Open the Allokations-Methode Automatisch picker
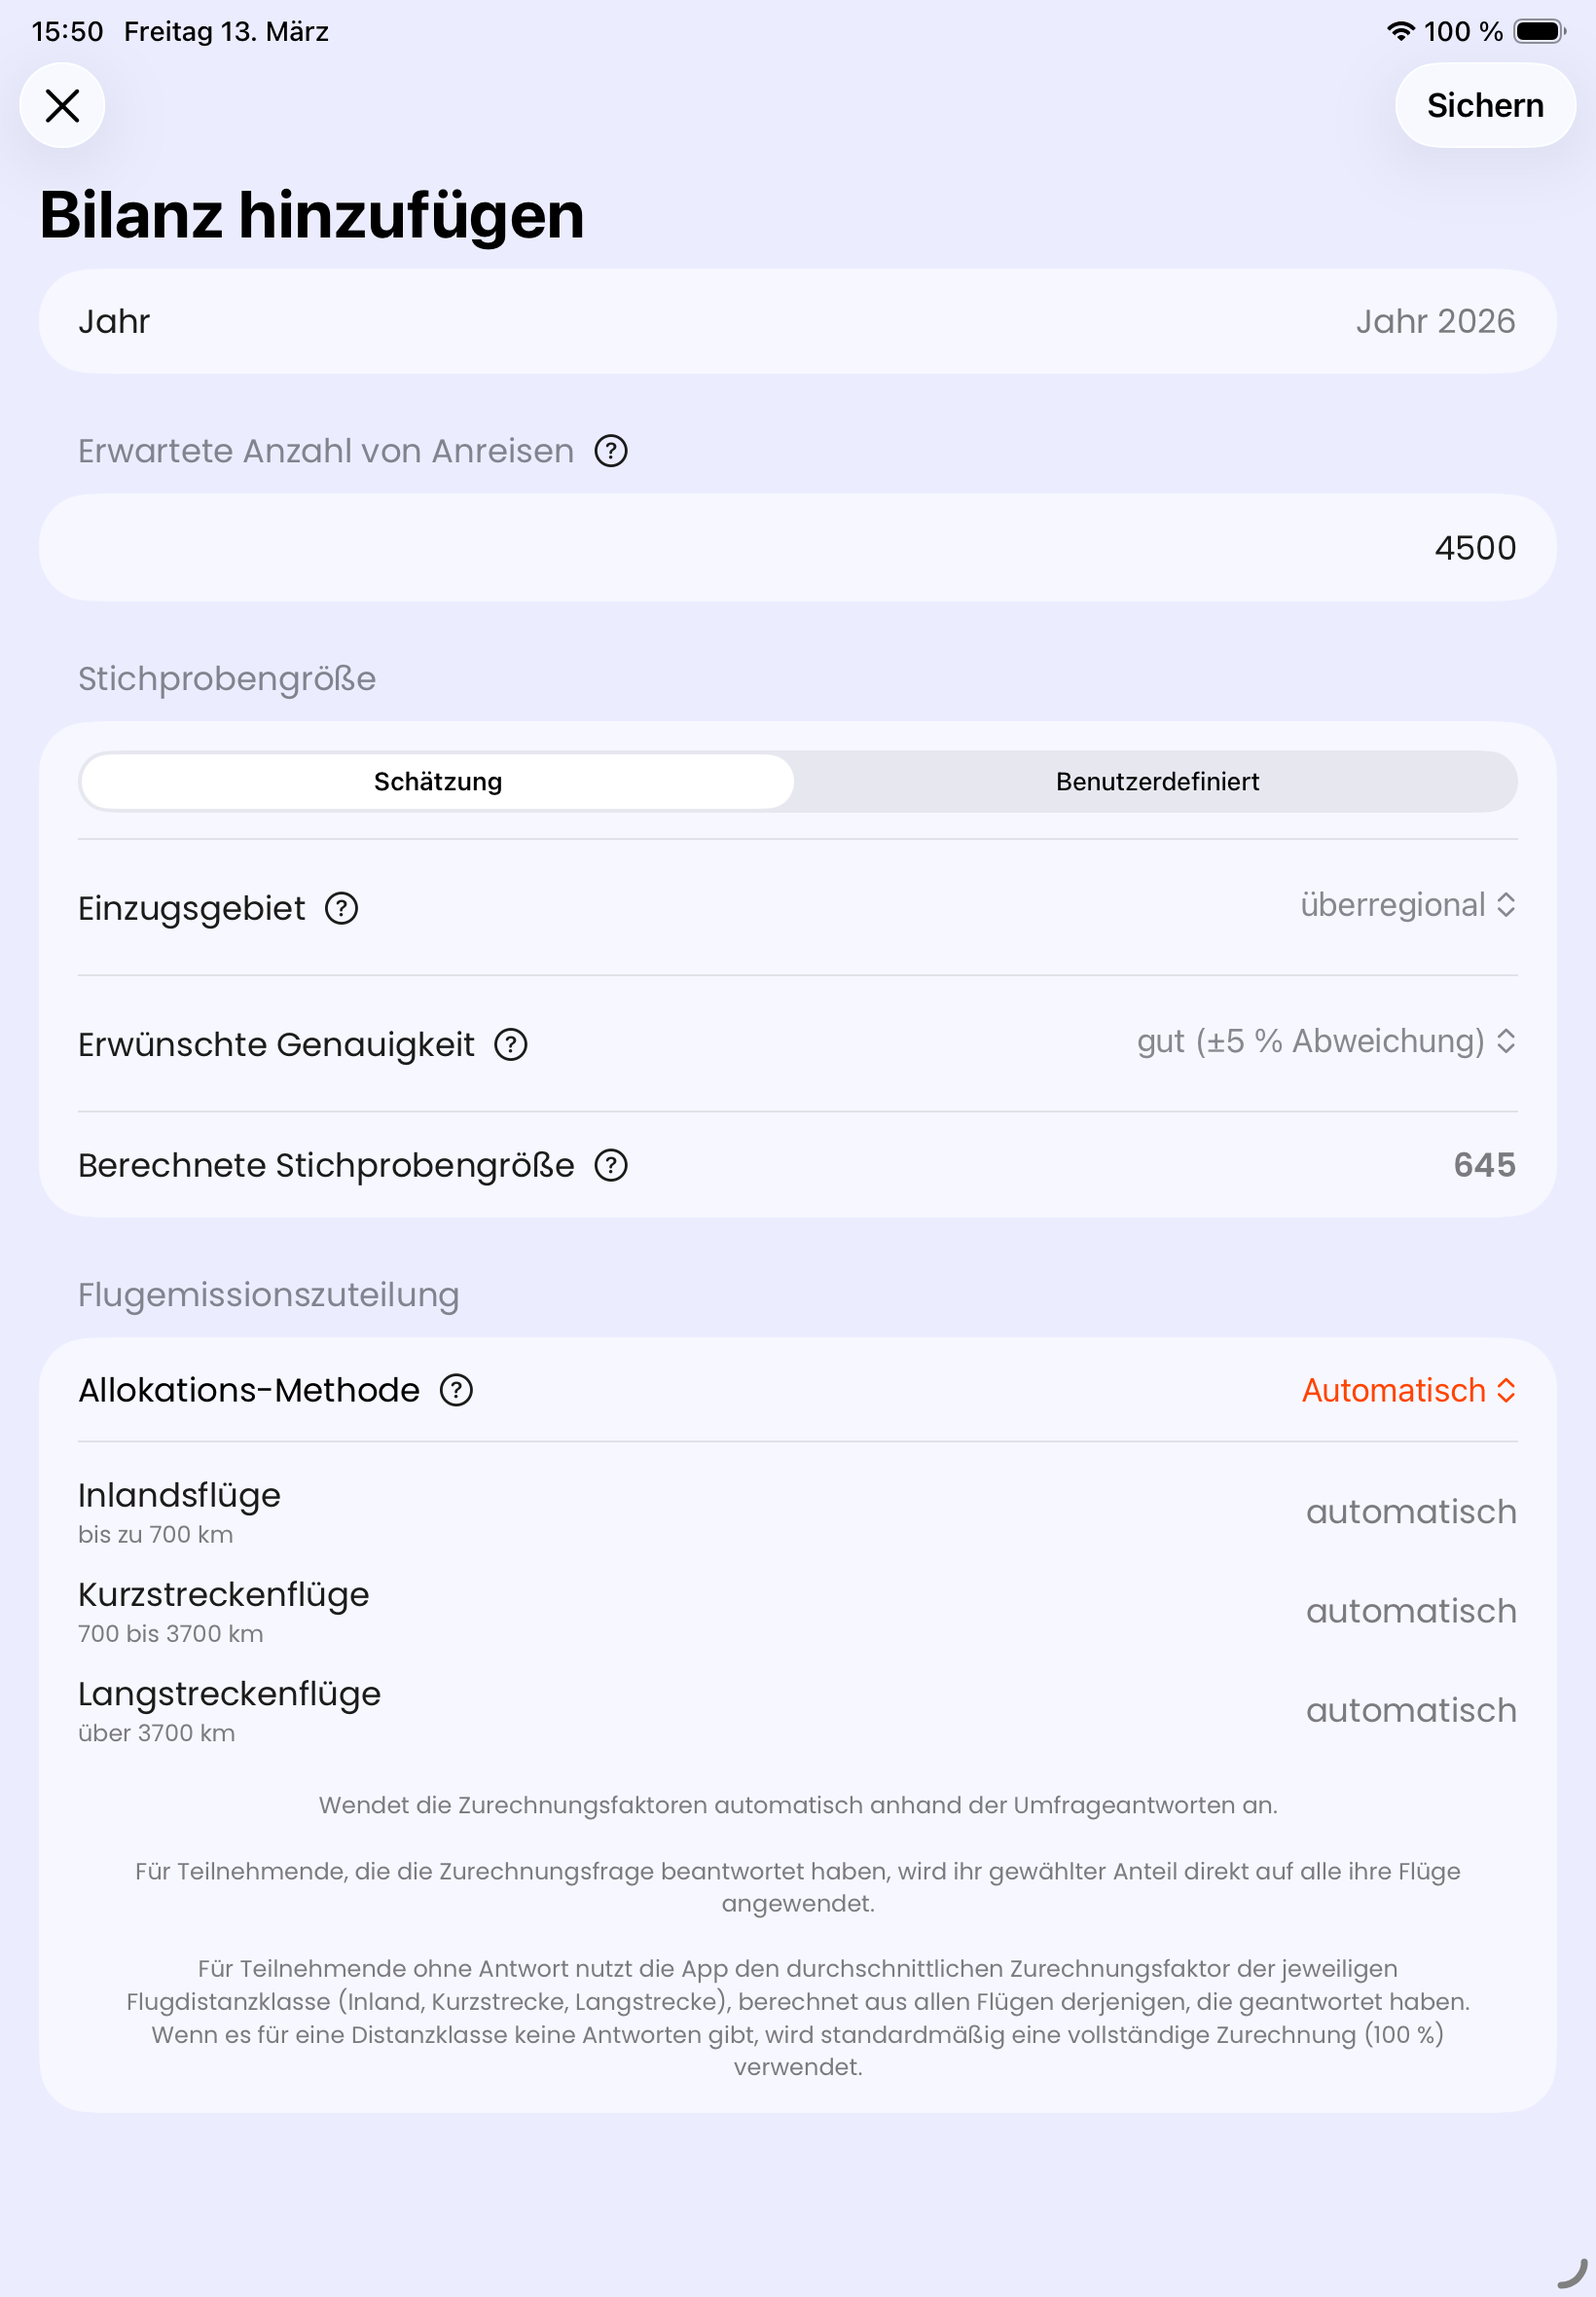 coord(1408,1390)
